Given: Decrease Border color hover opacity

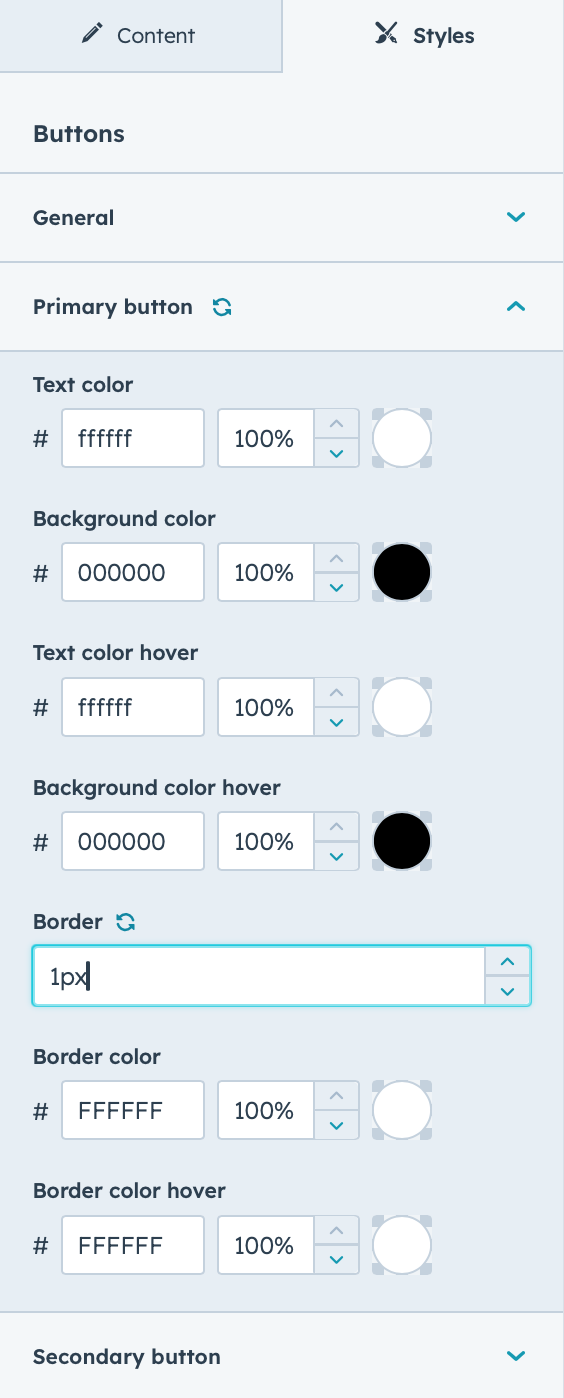Looking at the screenshot, I should click(337, 1260).
